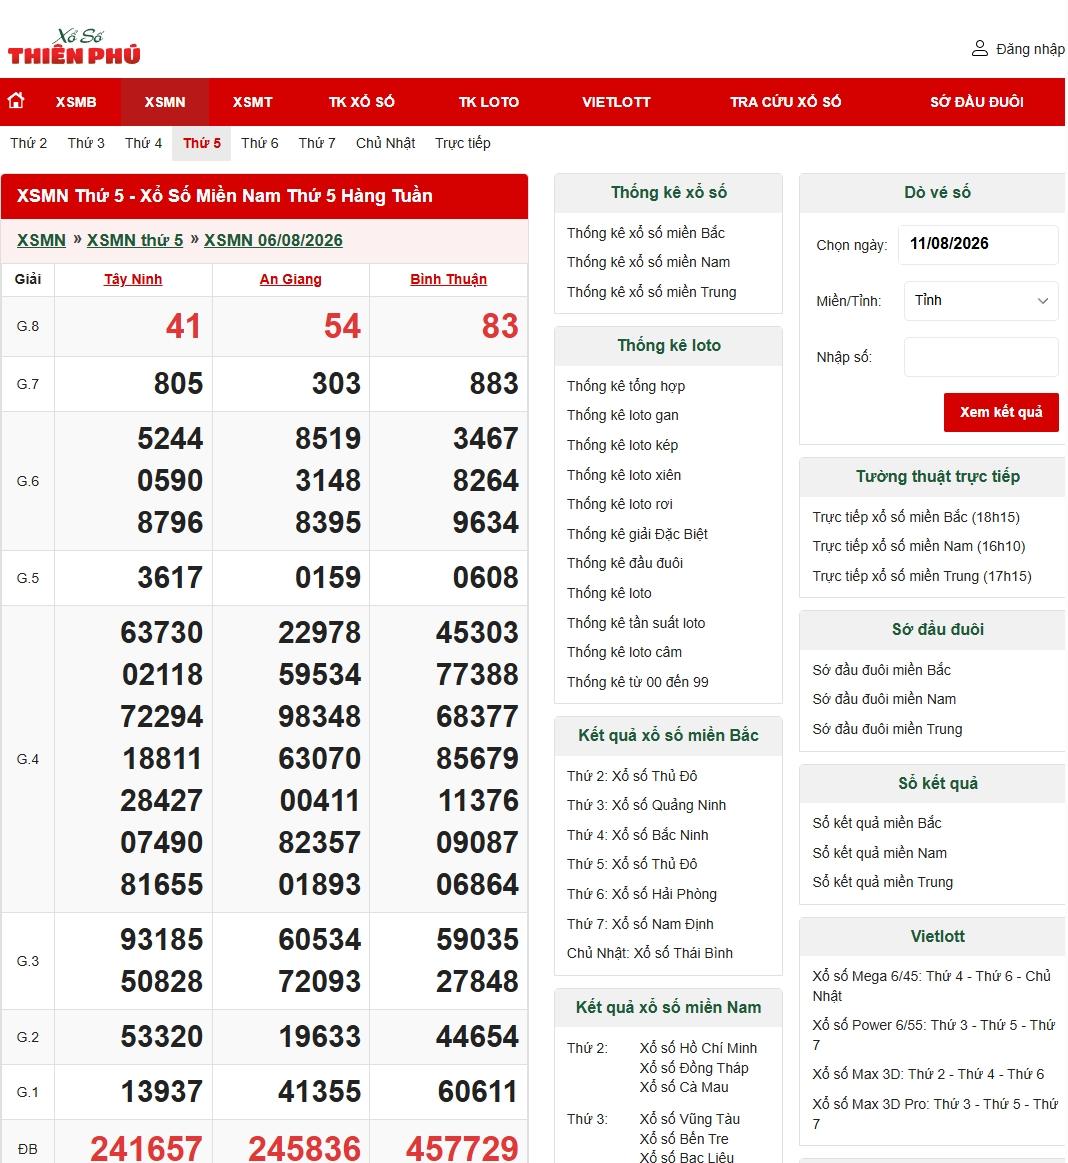Open the XSMB menu item
Screen dimensions: 1068x1163
click(76, 102)
